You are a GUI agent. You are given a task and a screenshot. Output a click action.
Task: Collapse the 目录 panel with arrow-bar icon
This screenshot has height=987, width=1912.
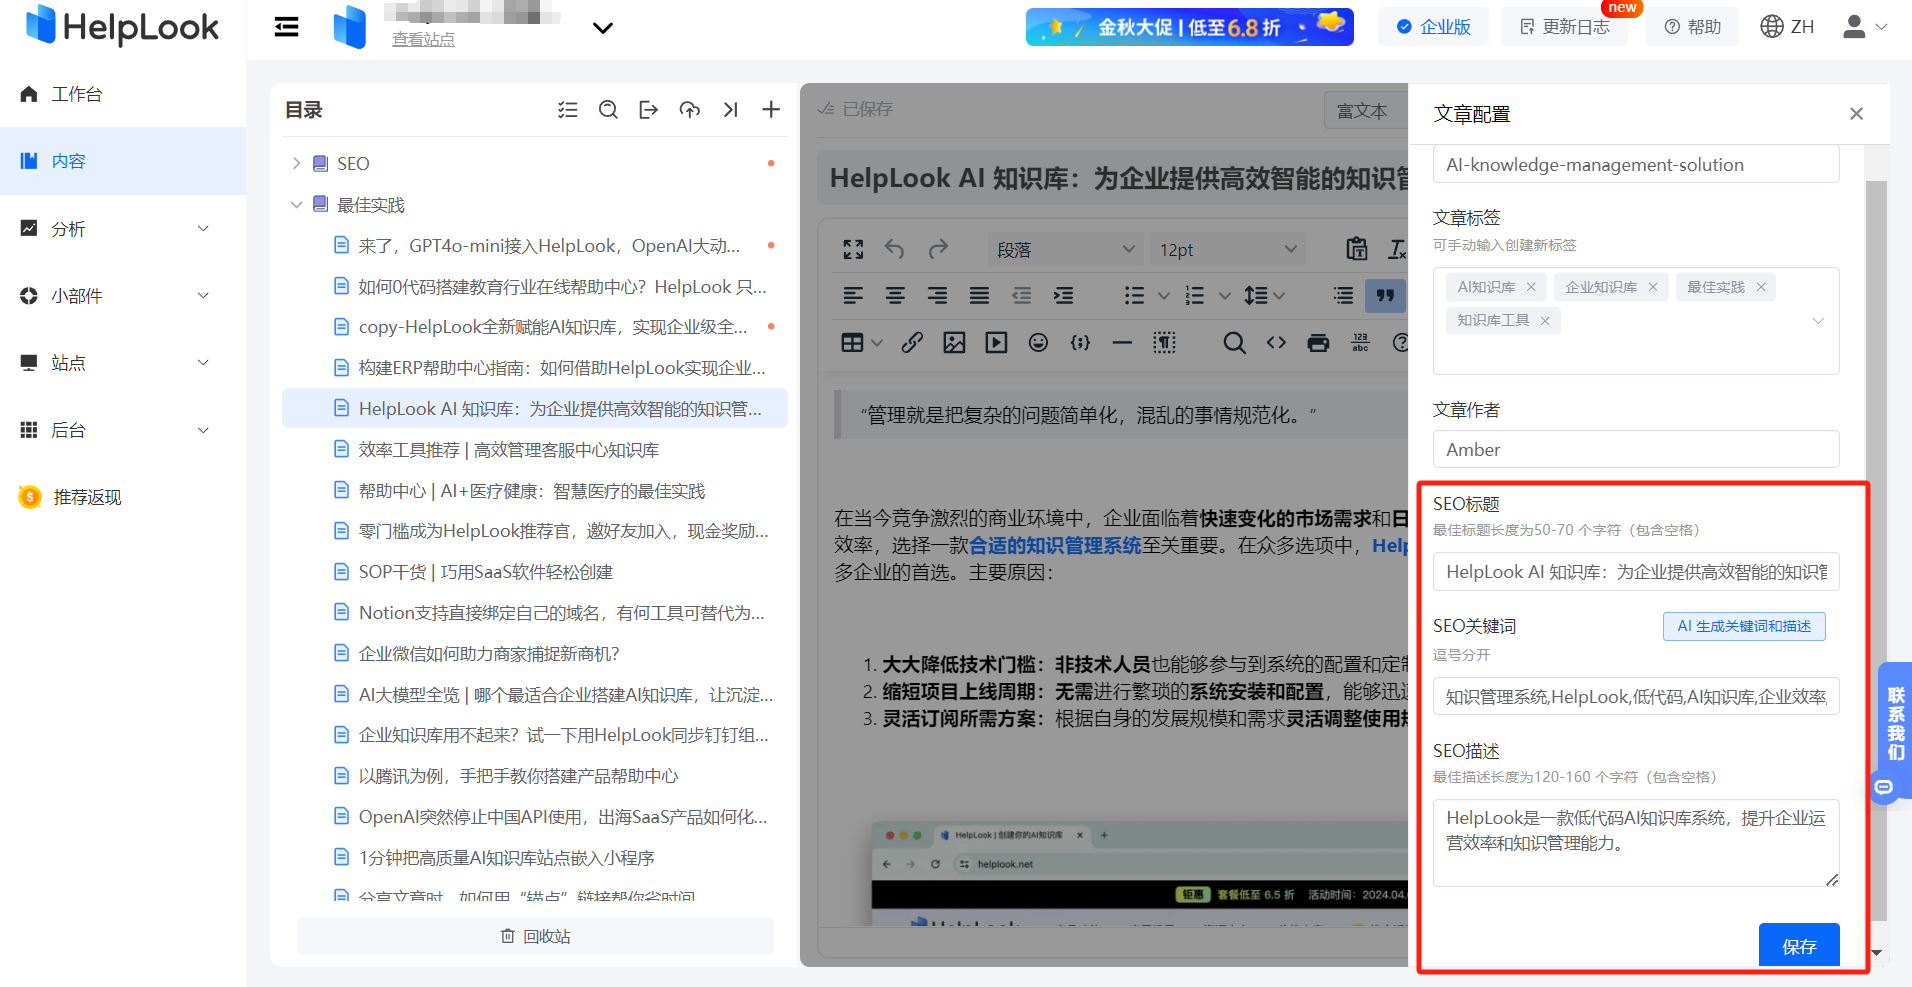[731, 110]
